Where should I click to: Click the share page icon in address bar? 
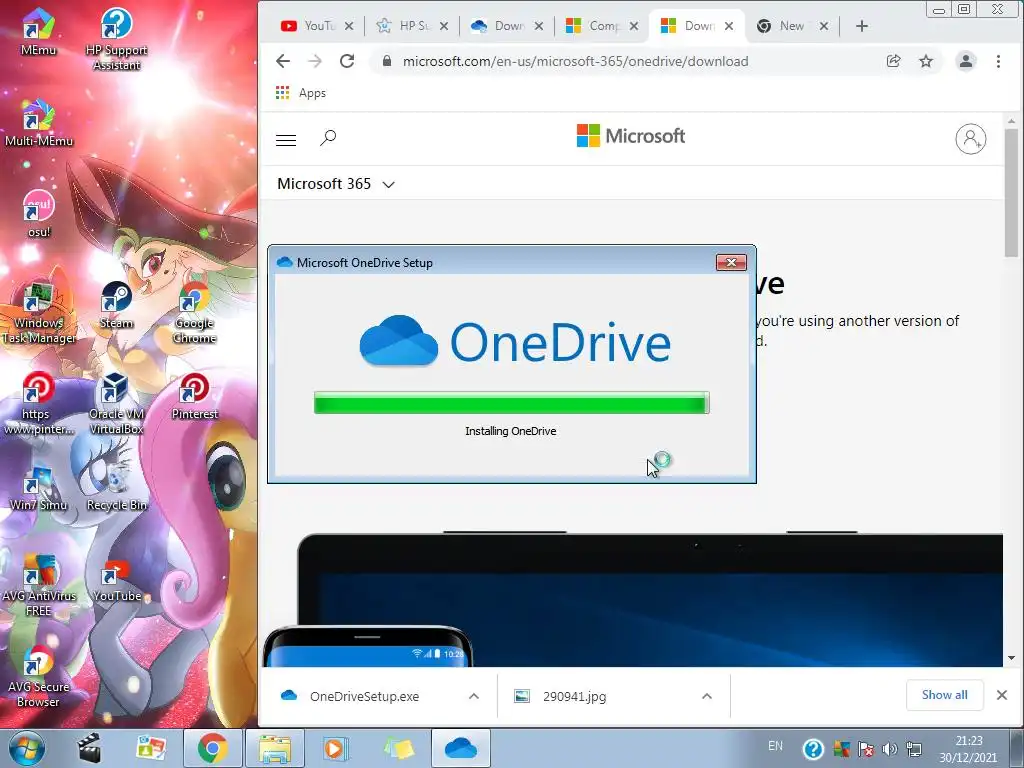tap(893, 61)
